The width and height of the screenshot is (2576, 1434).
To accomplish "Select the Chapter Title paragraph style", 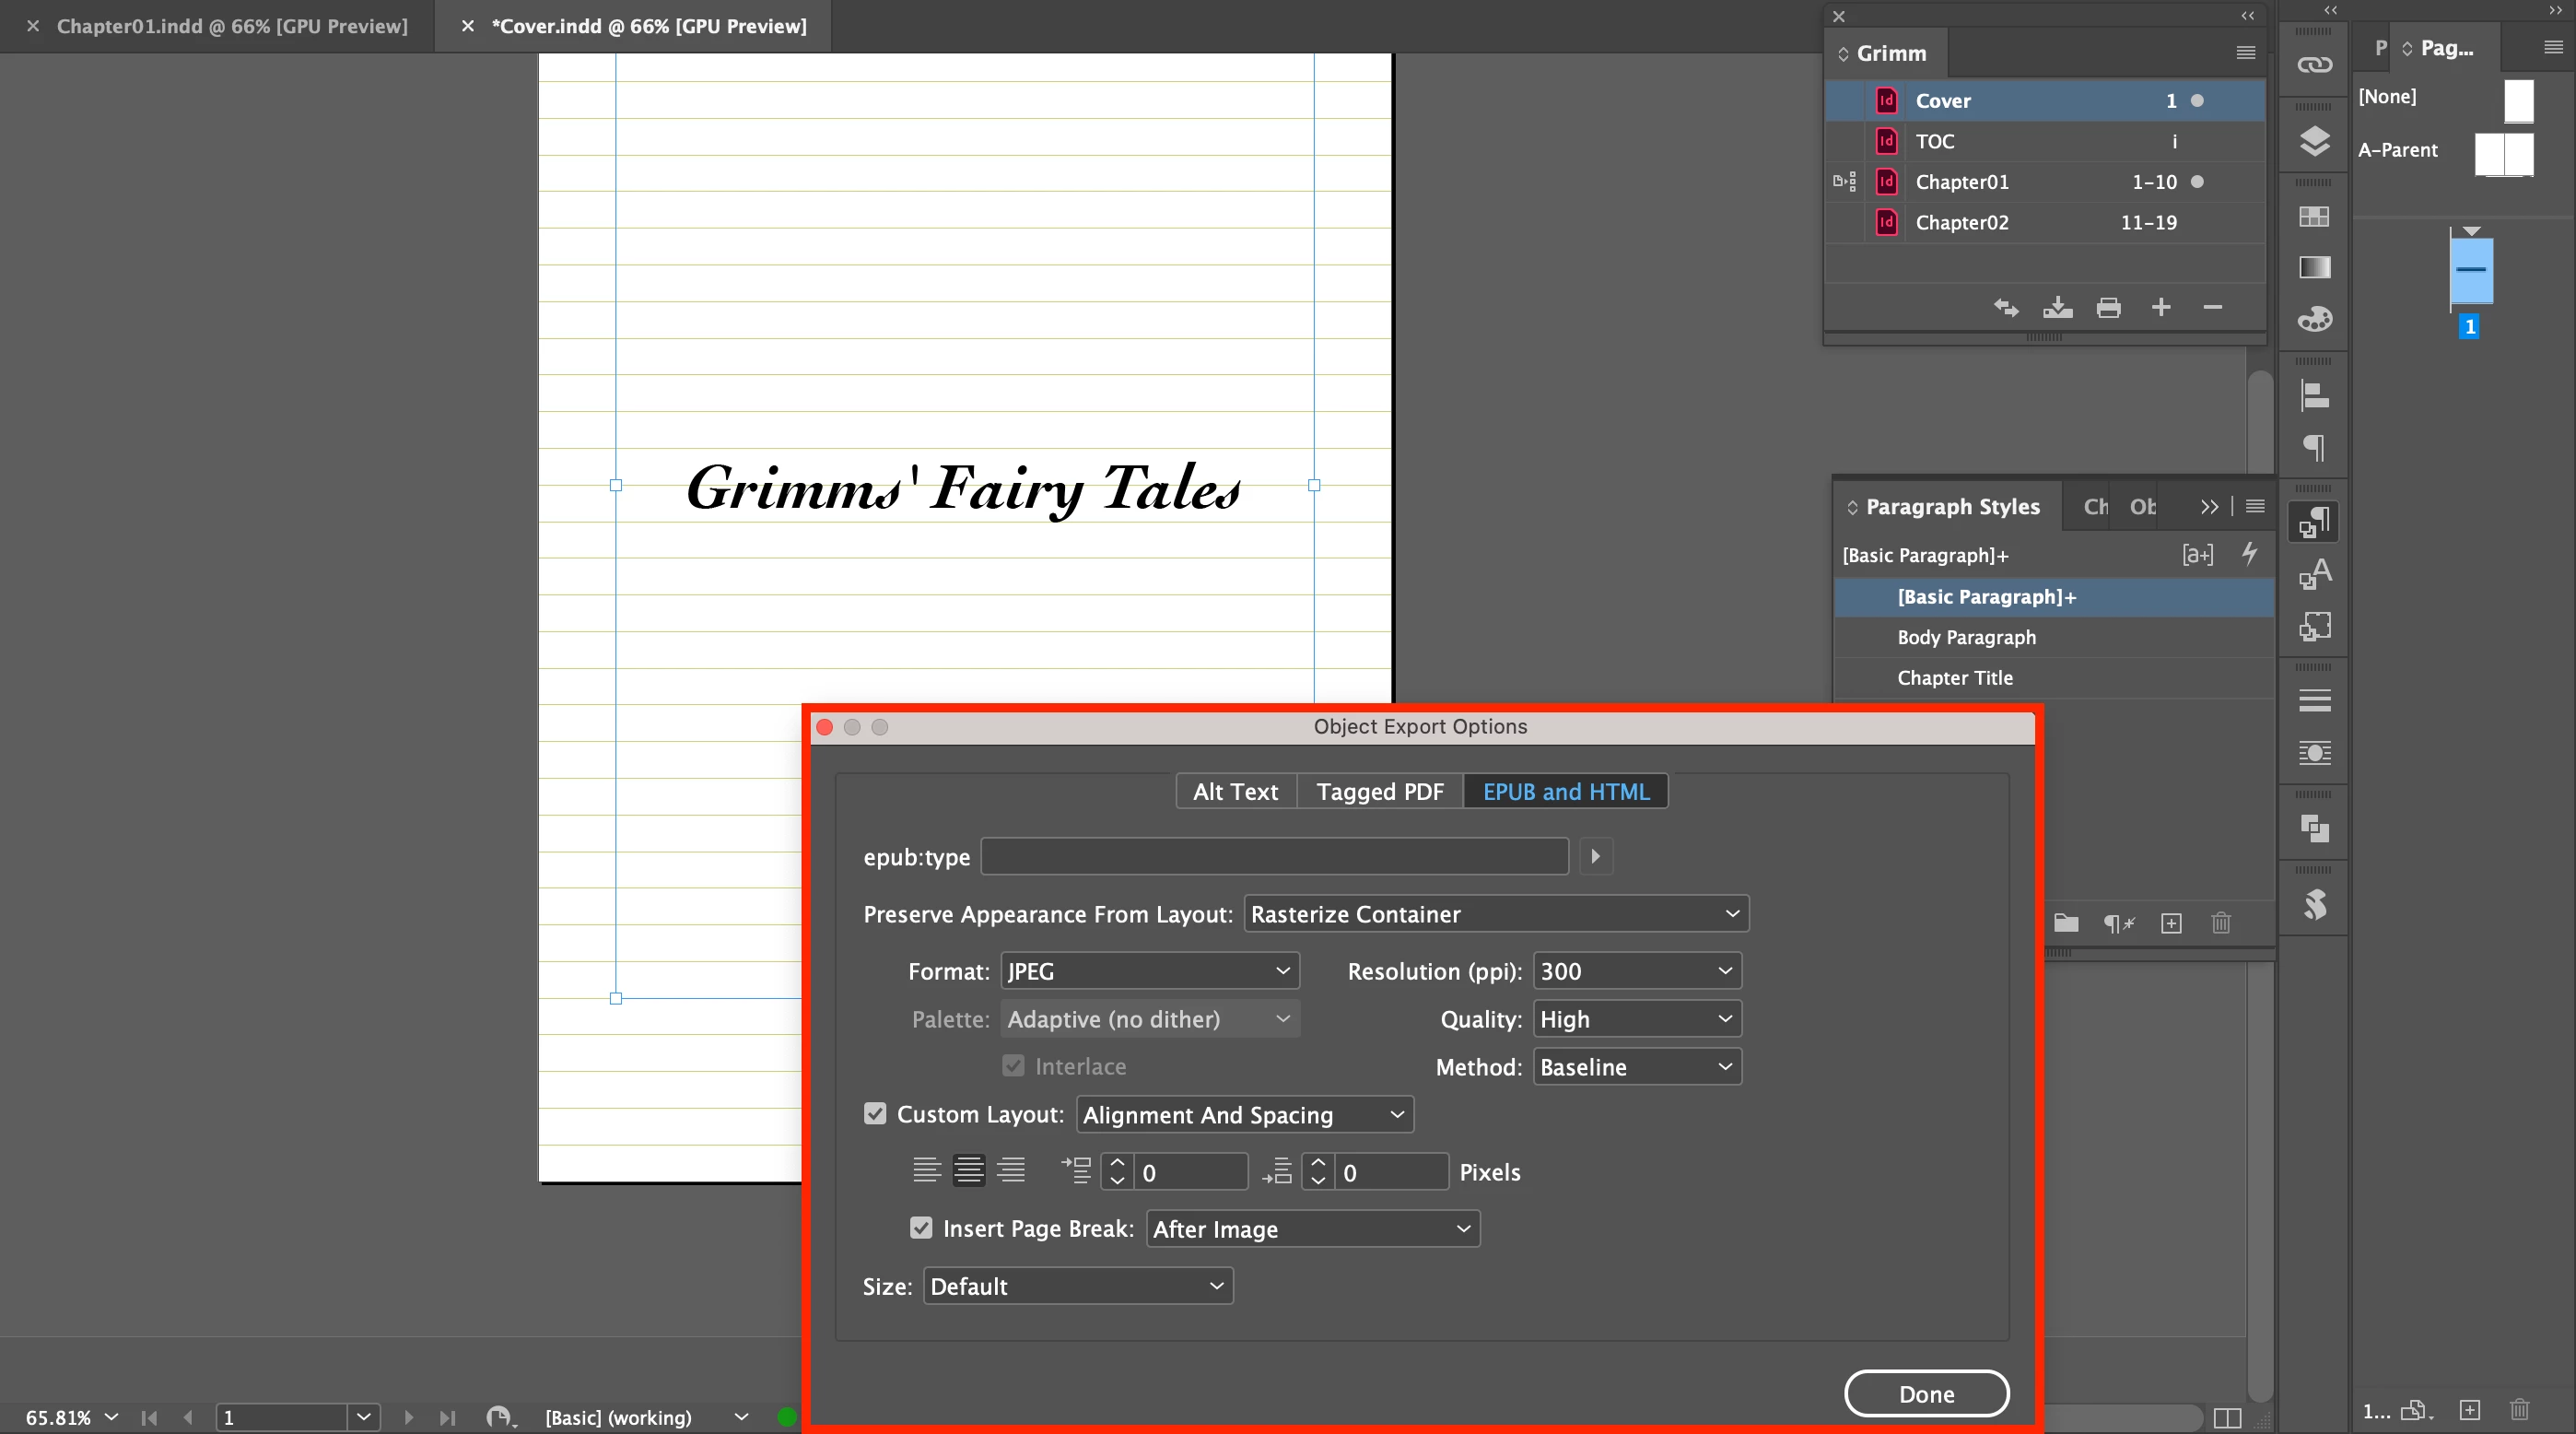I will tap(1955, 678).
